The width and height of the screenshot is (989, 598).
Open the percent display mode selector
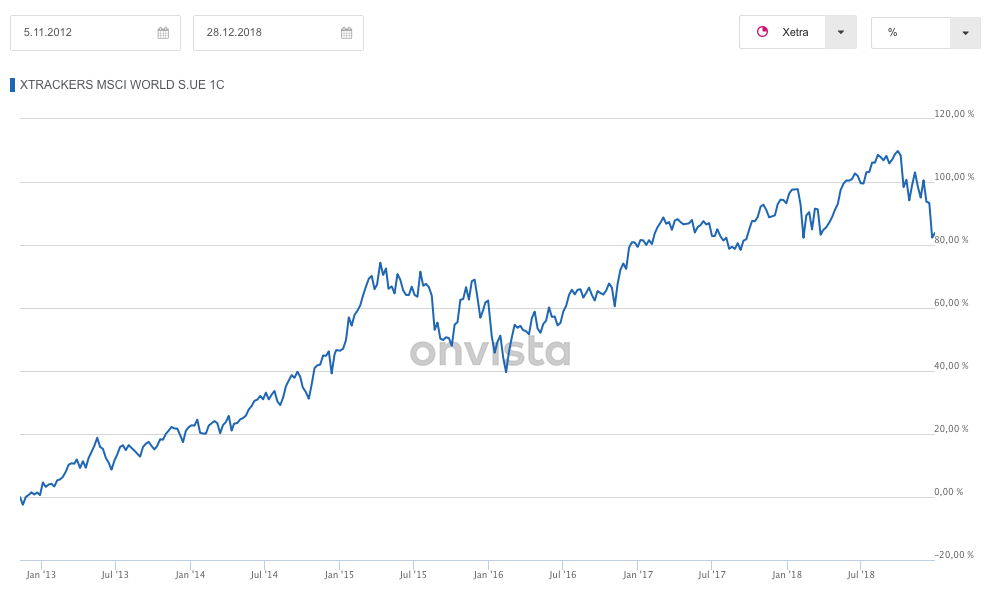[911, 32]
